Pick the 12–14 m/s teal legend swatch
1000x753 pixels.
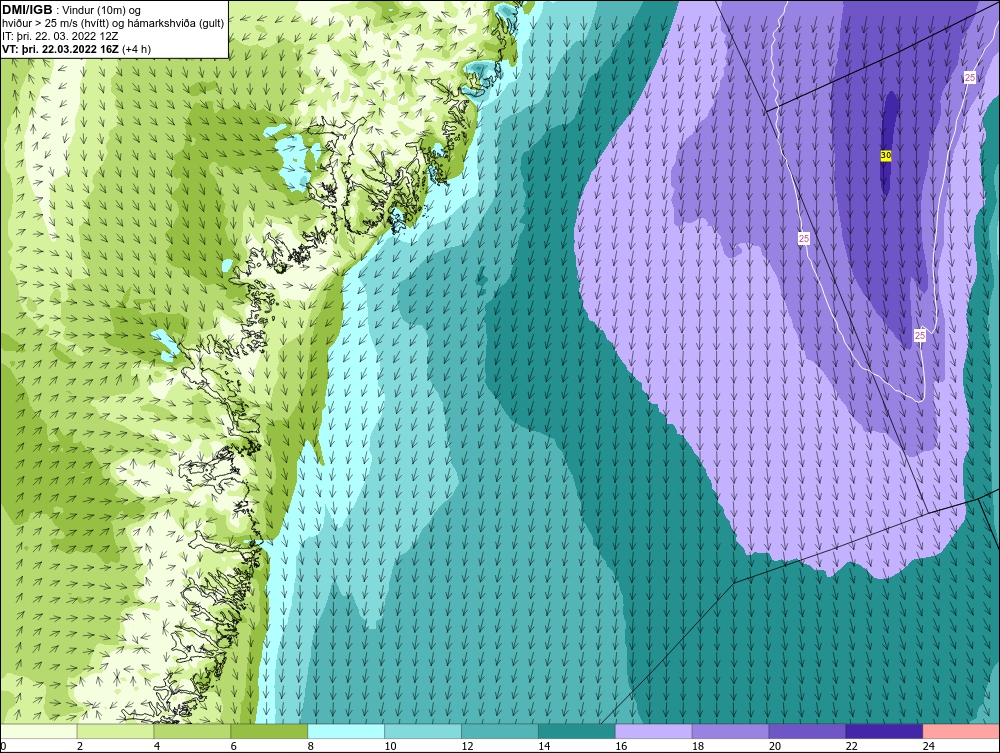(x=499, y=731)
